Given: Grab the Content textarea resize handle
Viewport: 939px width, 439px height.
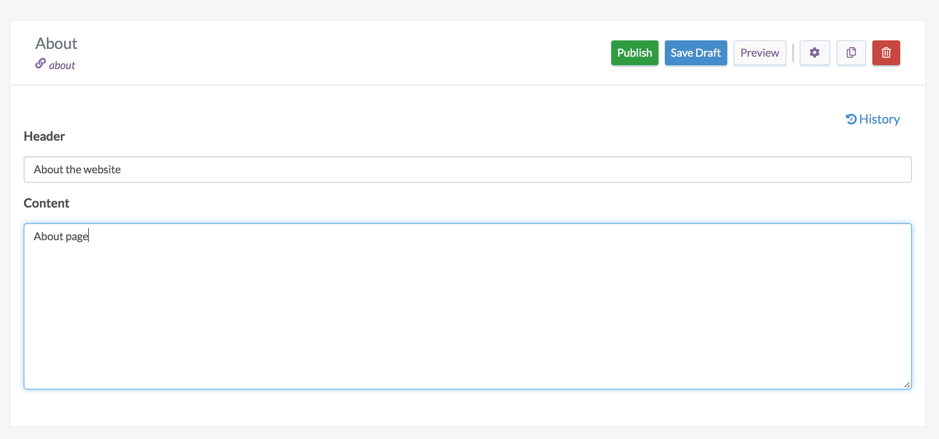Looking at the screenshot, I should tap(906, 384).
